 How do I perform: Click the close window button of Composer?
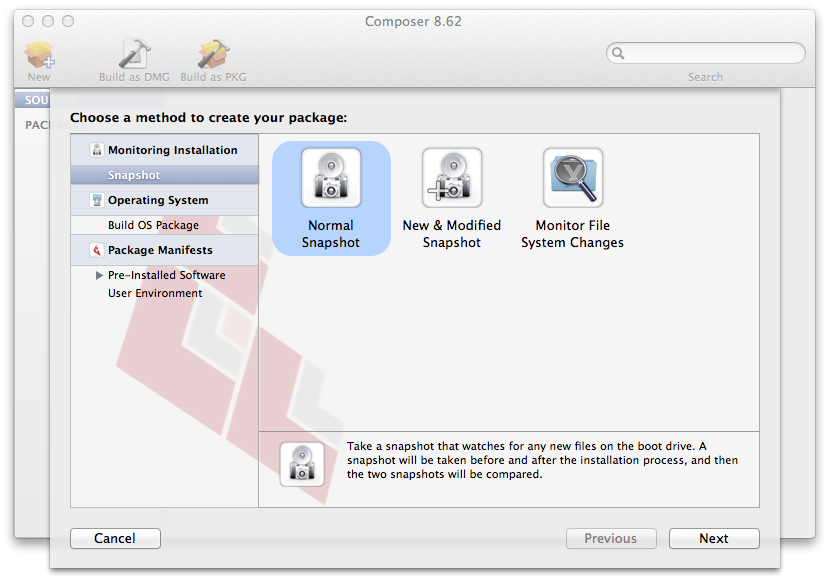point(28,21)
